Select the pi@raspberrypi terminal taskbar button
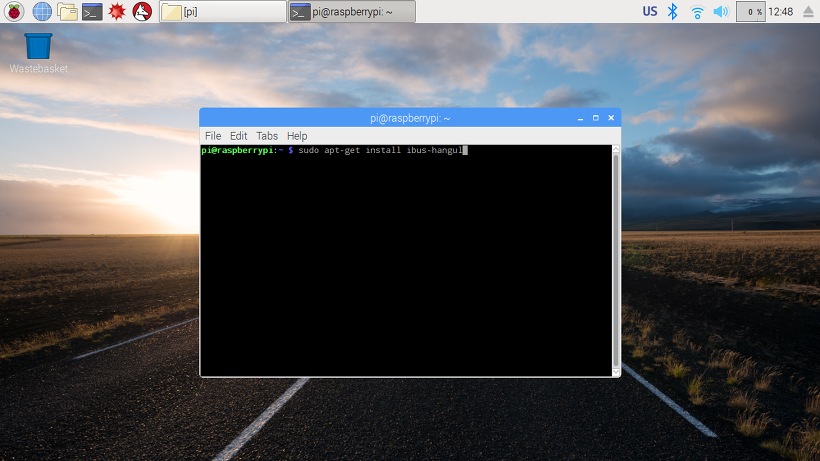 click(352, 11)
